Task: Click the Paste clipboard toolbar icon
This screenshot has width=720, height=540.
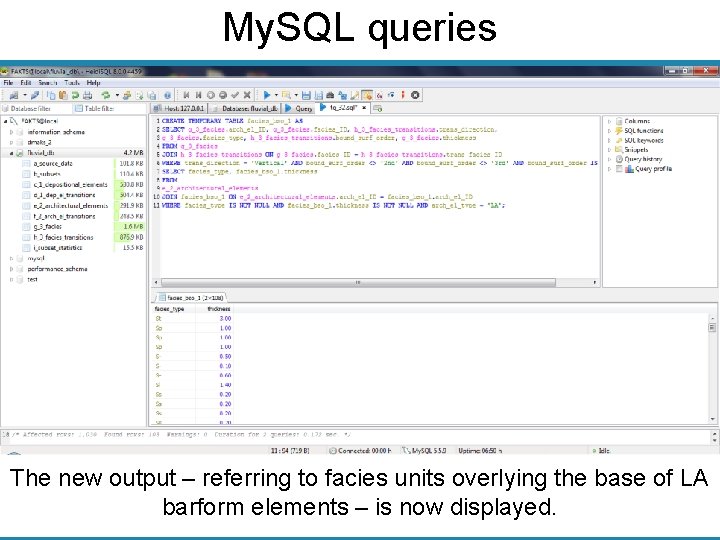Action: [63, 95]
